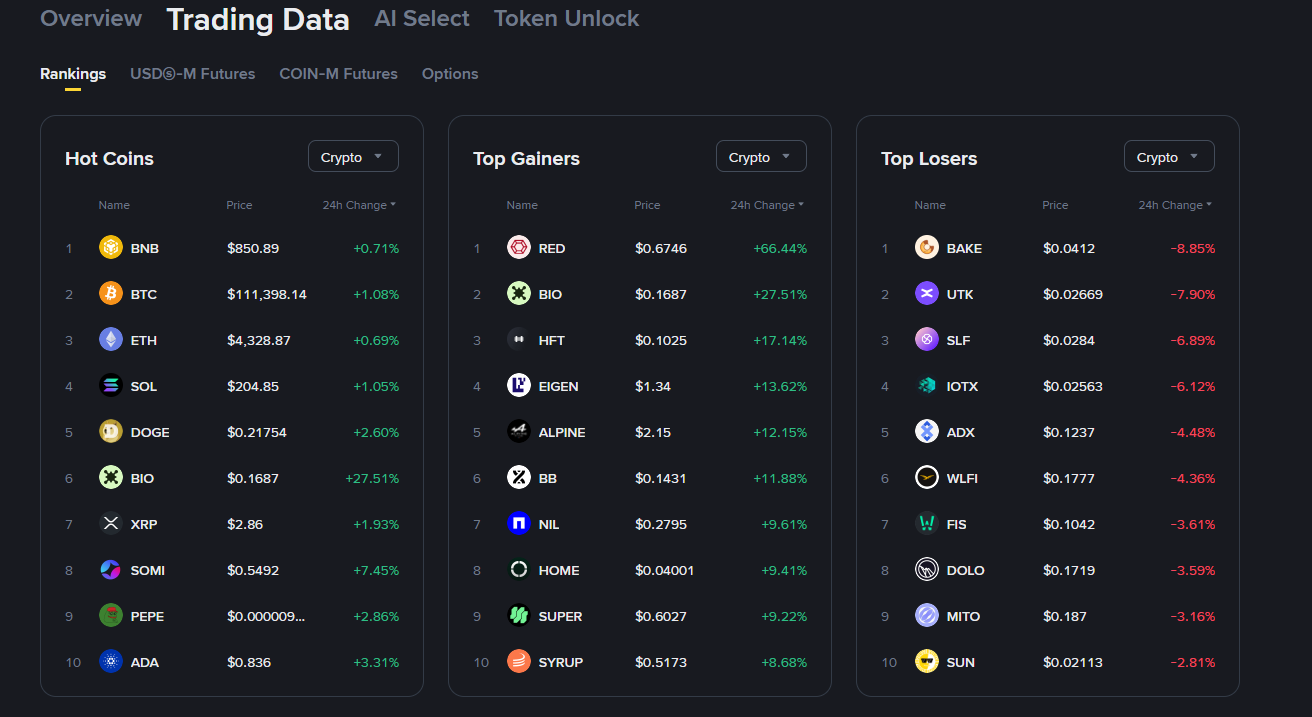
Task: Click the Ethereum ETH coin icon
Action: (x=111, y=340)
